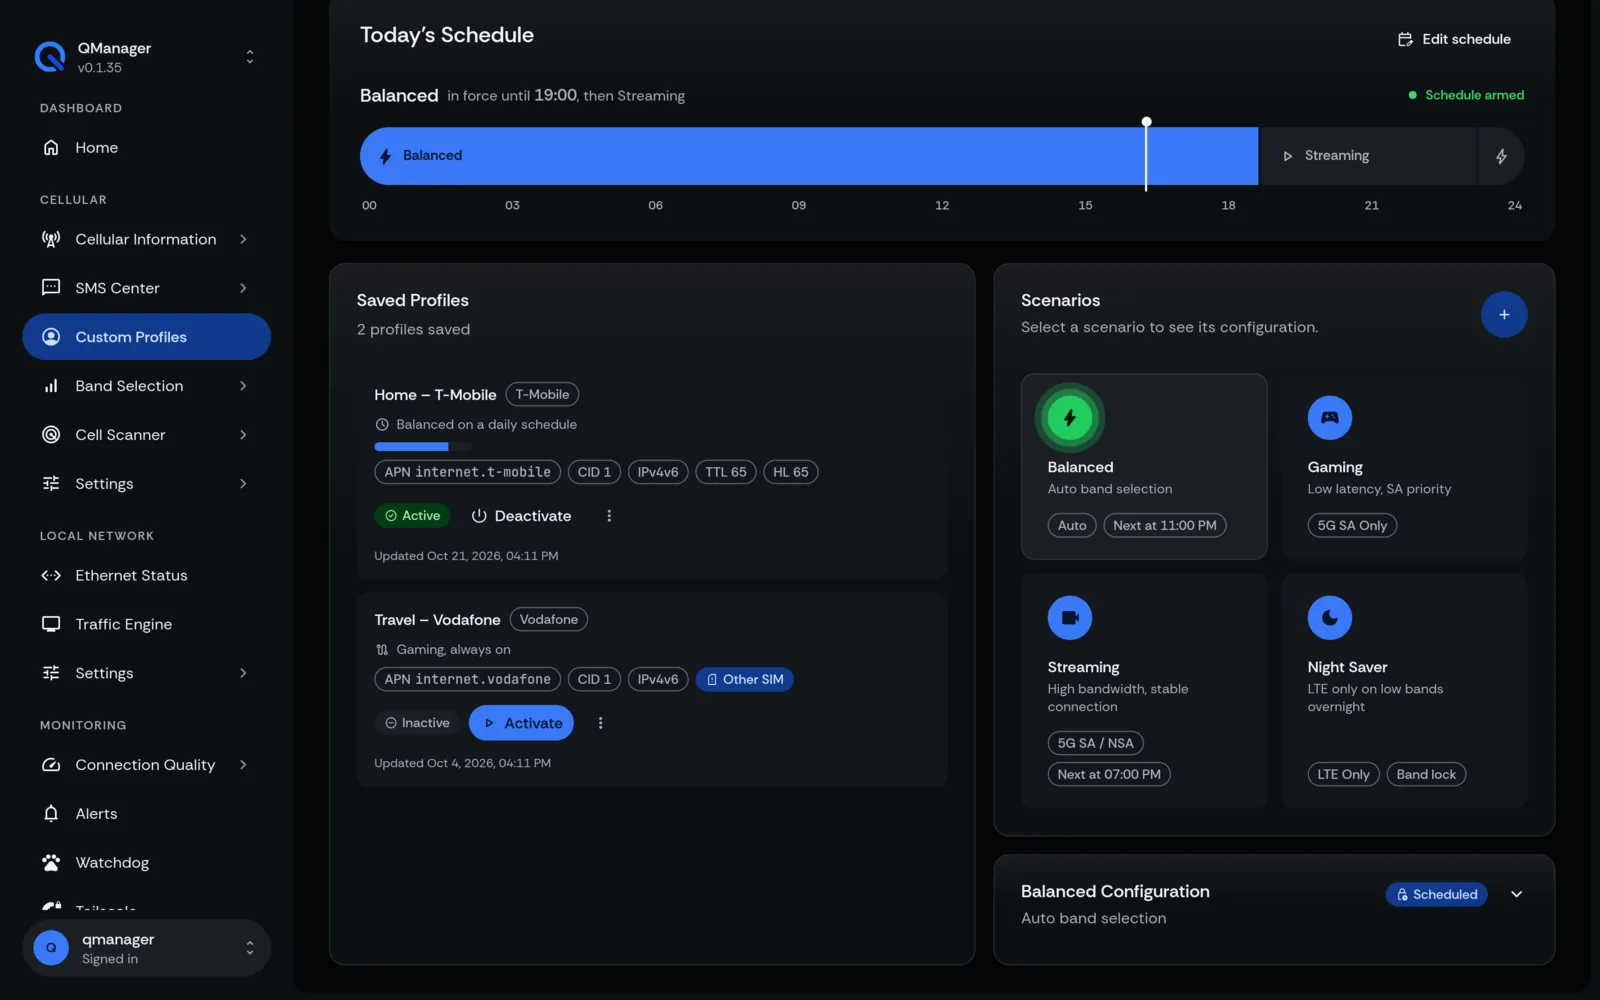
Task: Open more options for Travel – Vodafone
Action: point(600,723)
